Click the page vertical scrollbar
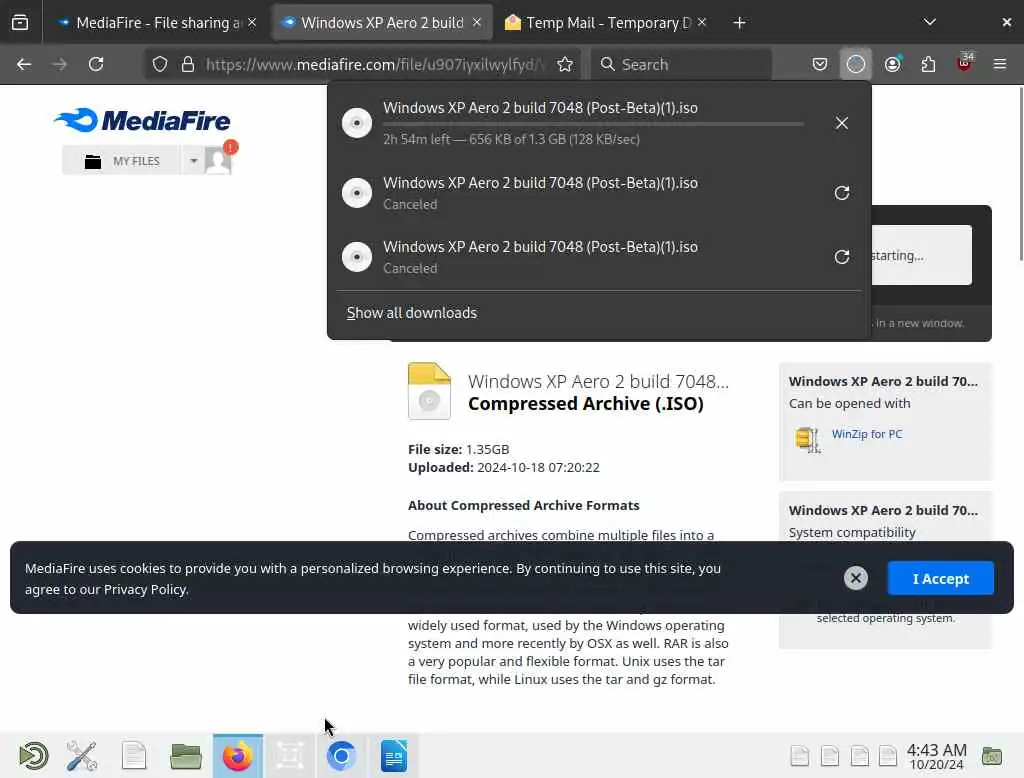Viewport: 1024px width, 778px height. [x=1019, y=175]
